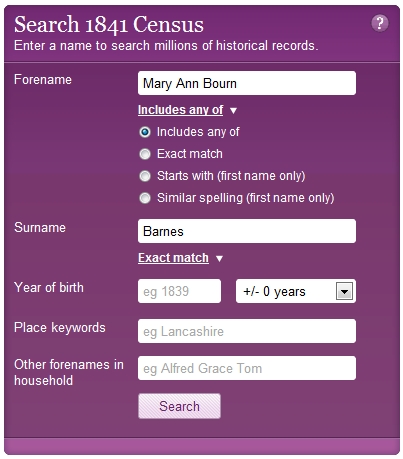Click the 'Includes any of' underlined link
The height and width of the screenshot is (459, 403).
[180, 110]
